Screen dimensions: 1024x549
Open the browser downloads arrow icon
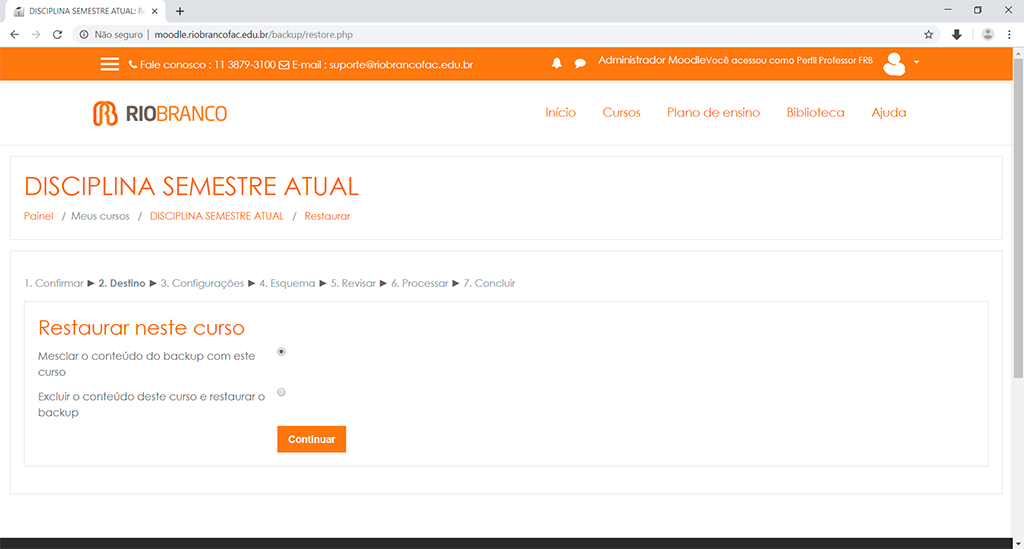pyautogui.click(x=957, y=35)
